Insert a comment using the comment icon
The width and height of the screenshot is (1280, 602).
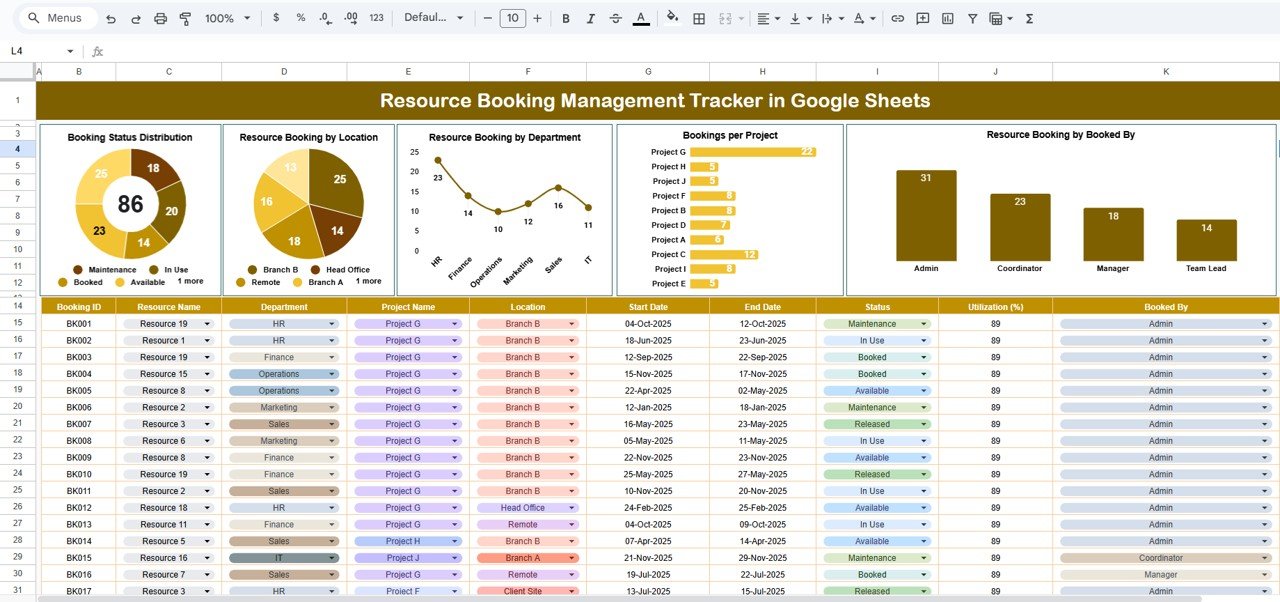(x=922, y=18)
